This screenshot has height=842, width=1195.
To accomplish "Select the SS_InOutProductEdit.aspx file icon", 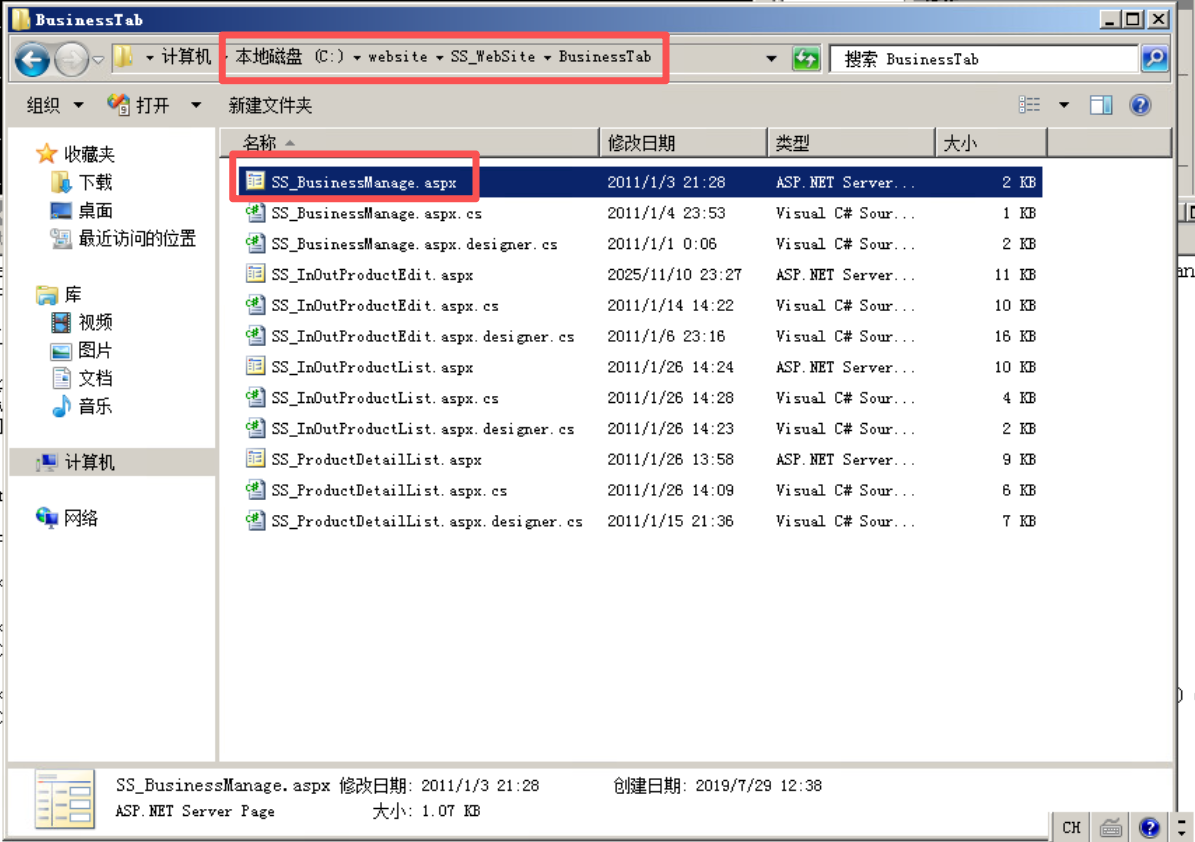I will pyautogui.click(x=255, y=275).
